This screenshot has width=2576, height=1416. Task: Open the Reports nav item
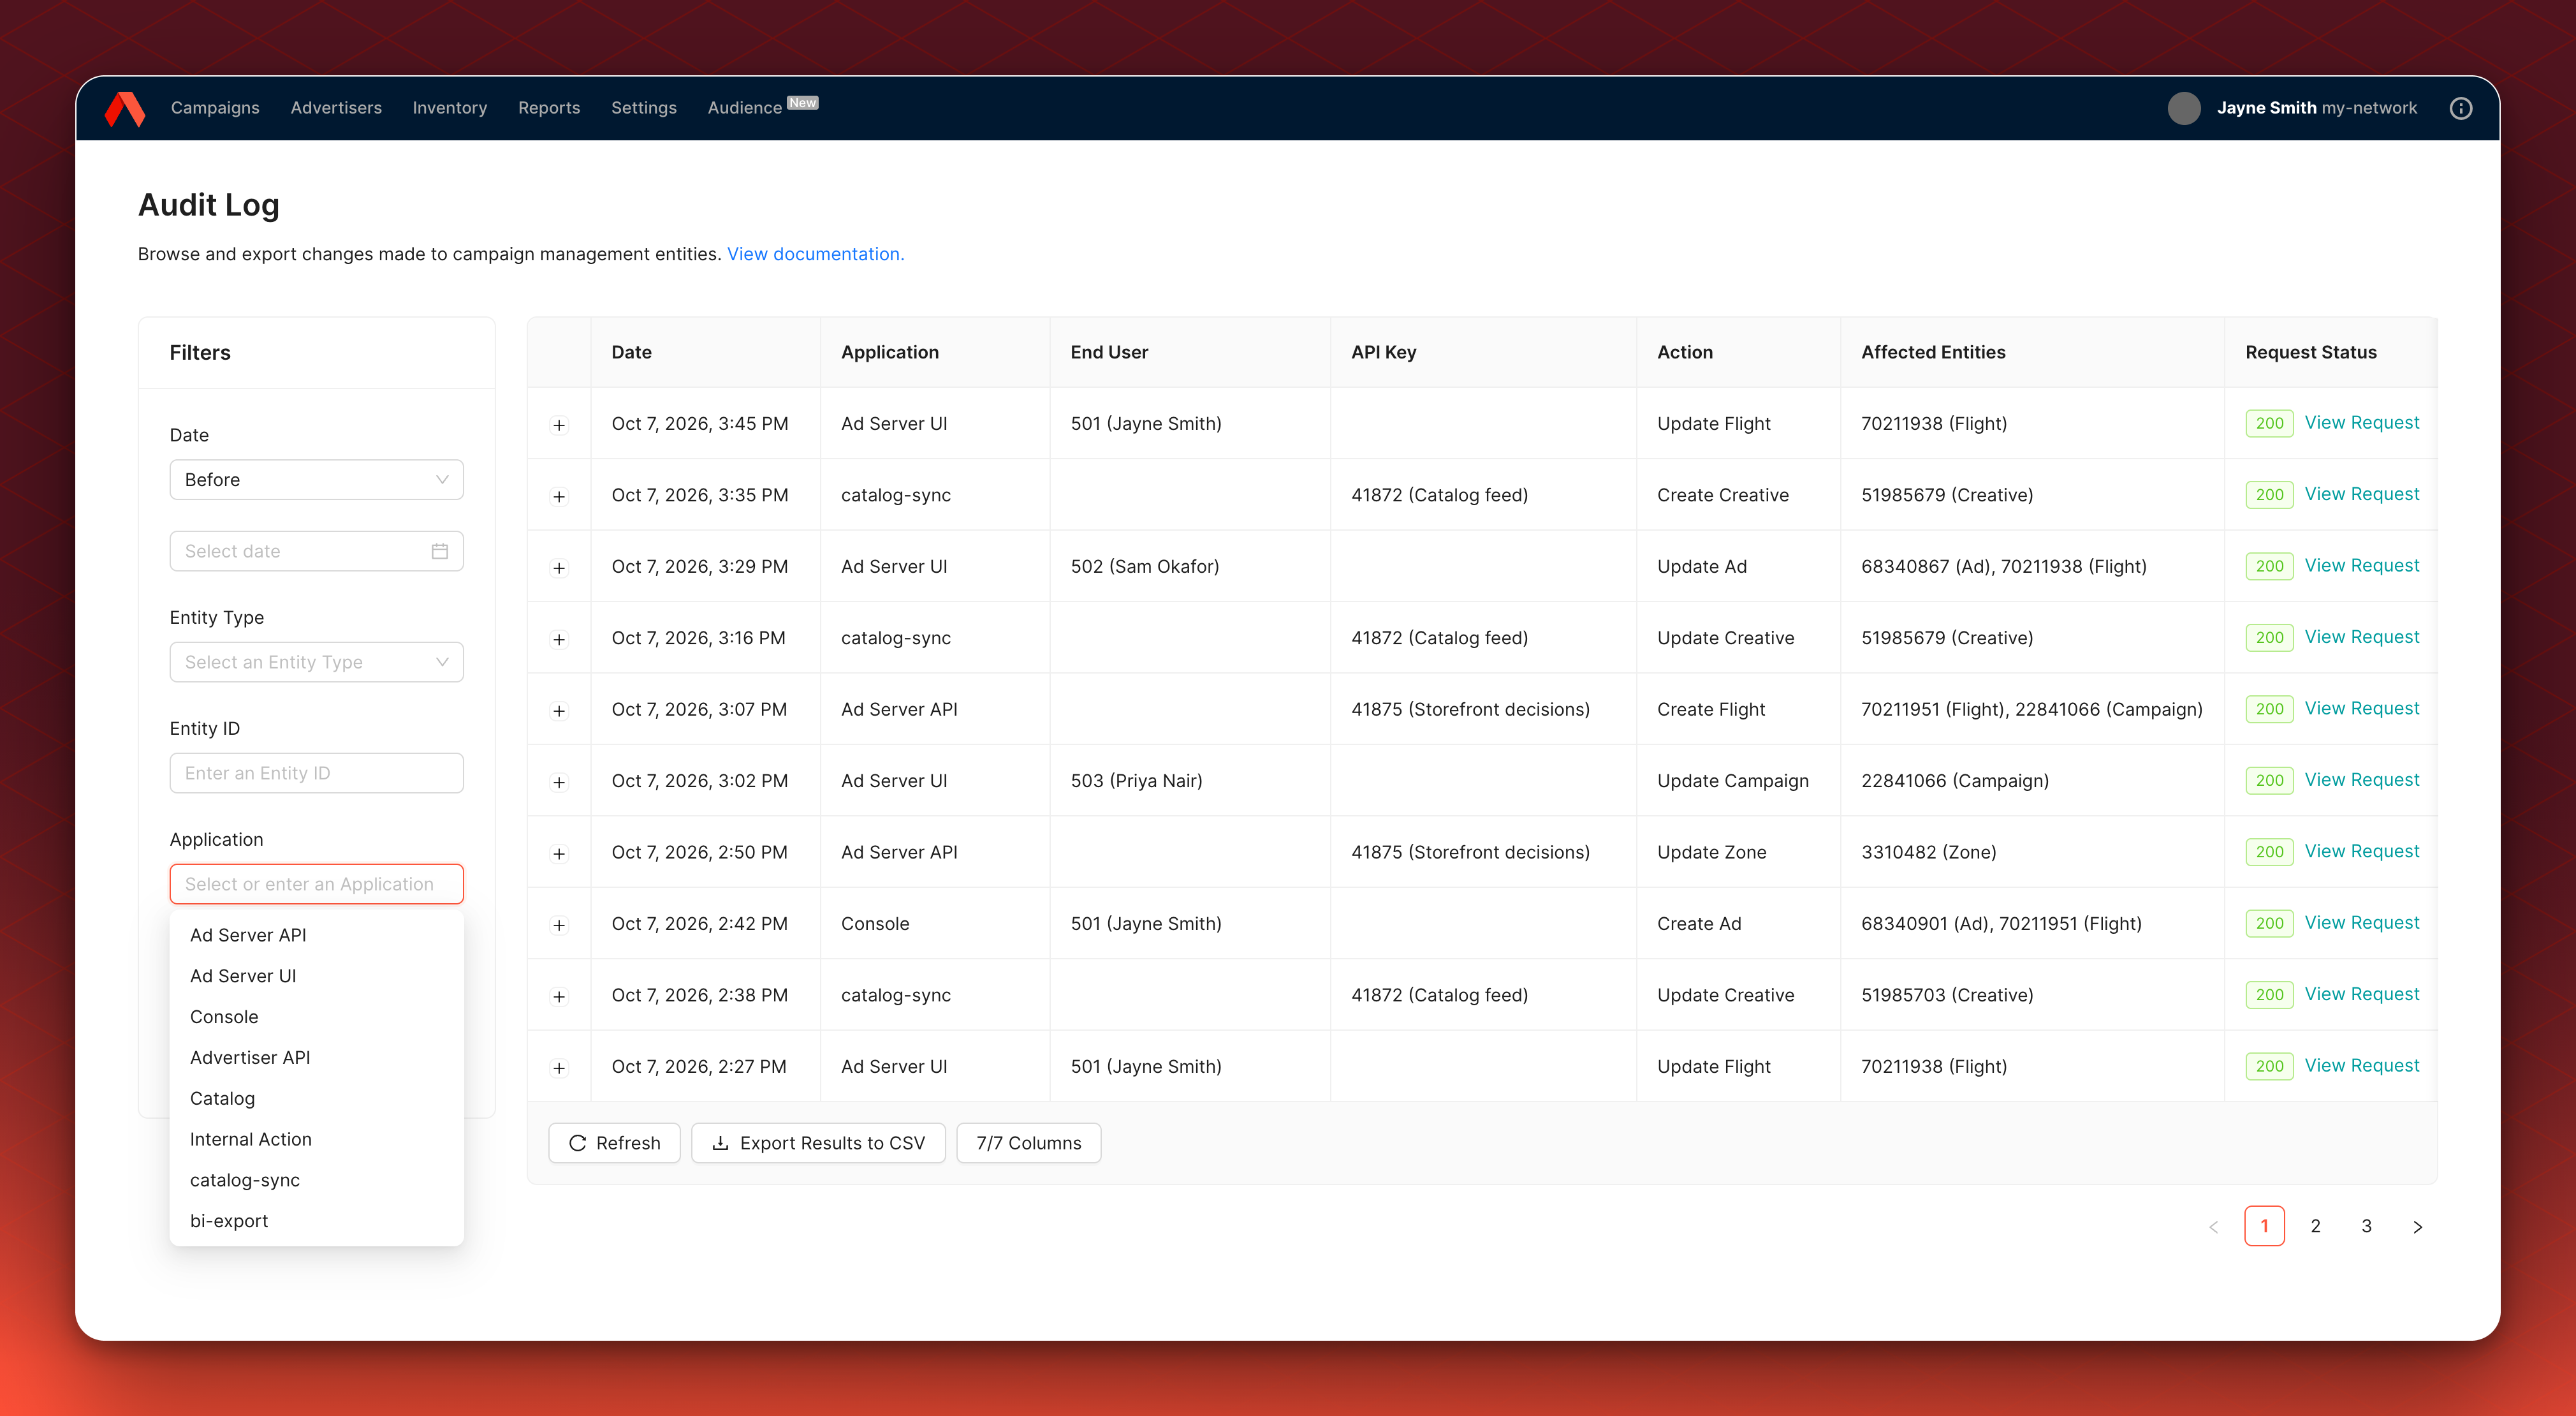(x=549, y=108)
